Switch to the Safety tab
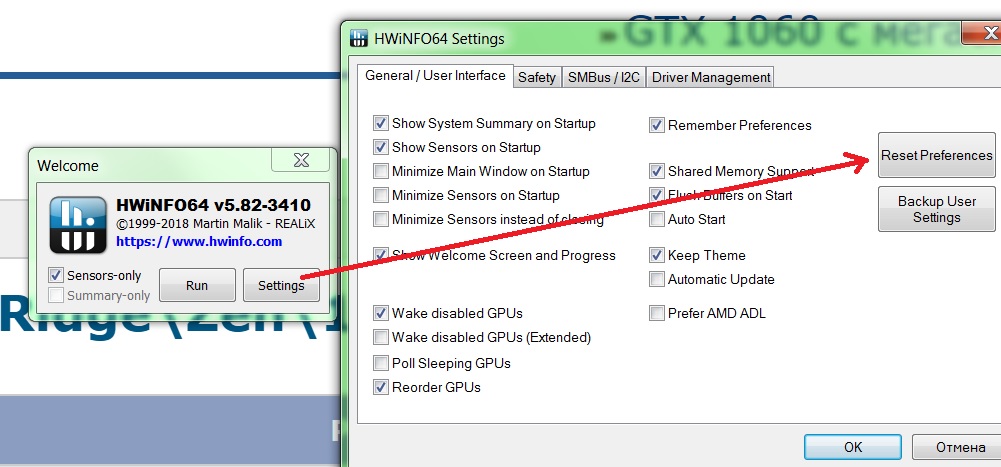 coord(537,78)
